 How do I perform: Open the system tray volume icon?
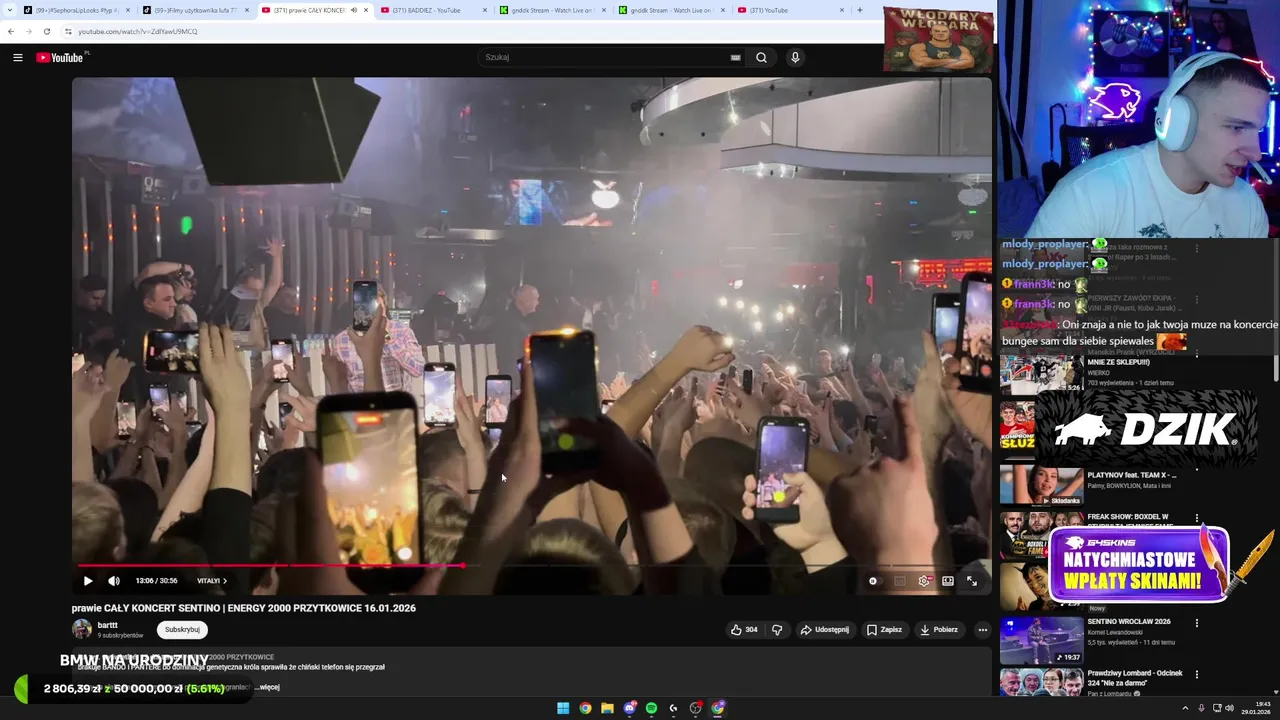click(x=1229, y=708)
